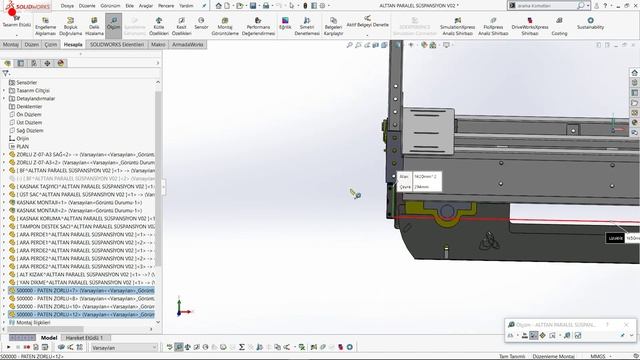Click the Sigma icon in bottom toolbar
640x360 pixels.
tap(242, 347)
